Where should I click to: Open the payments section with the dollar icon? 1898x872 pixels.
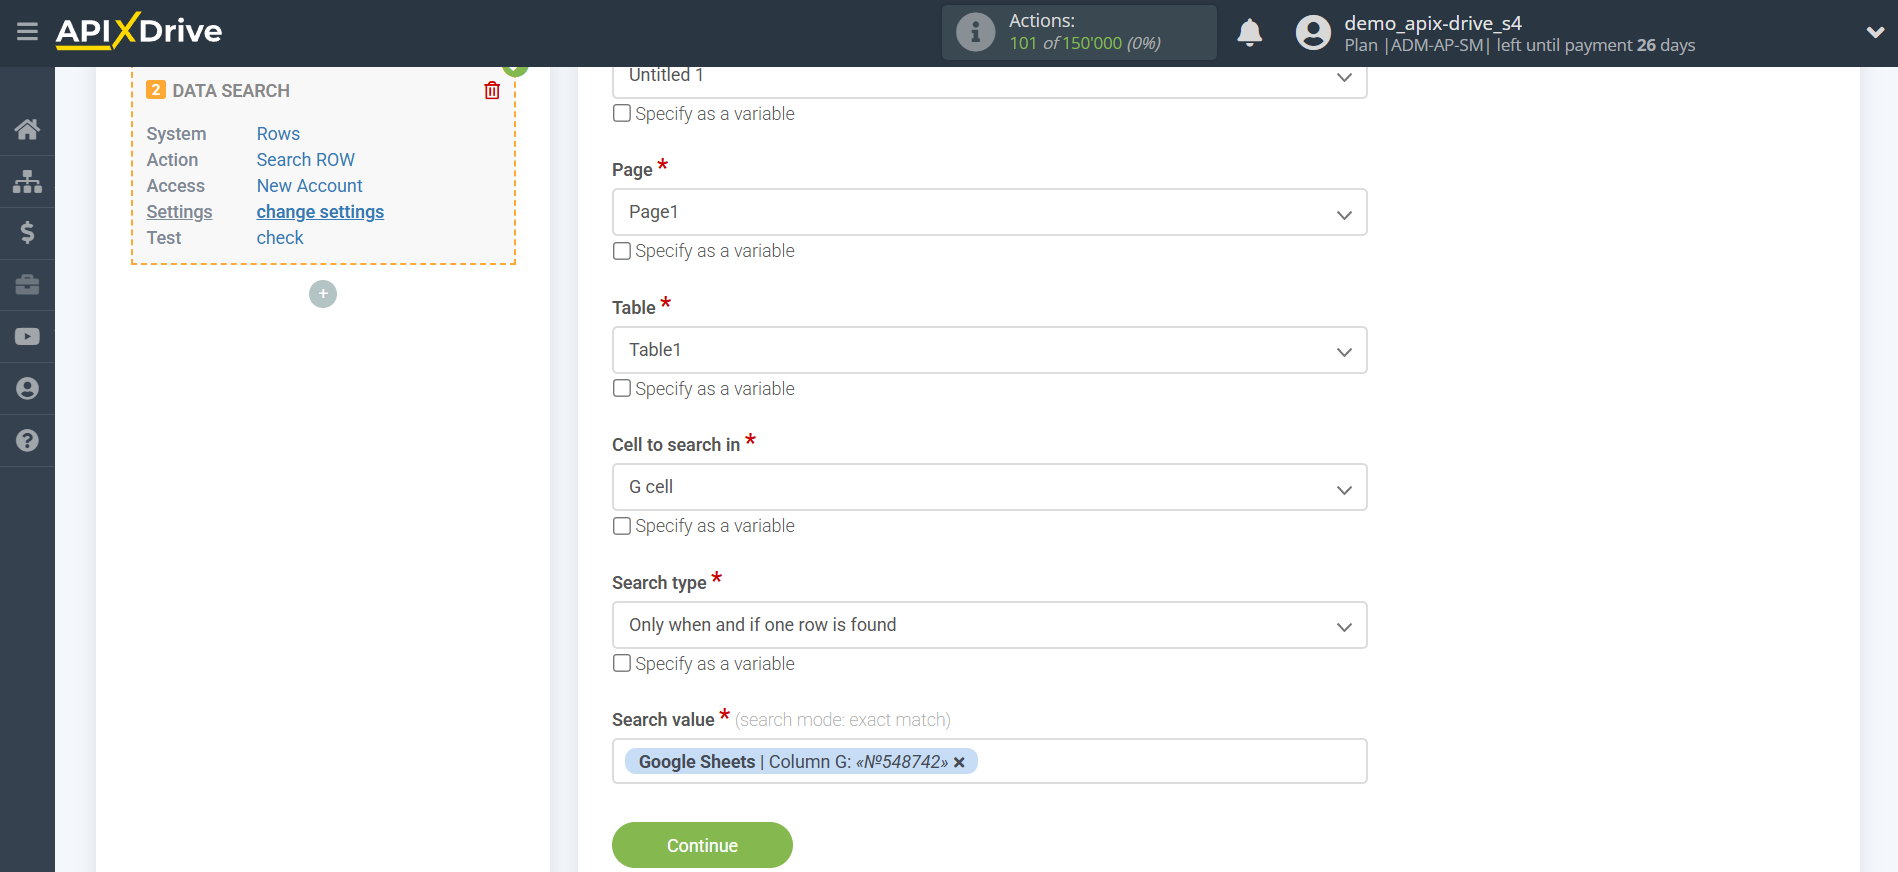pos(27,232)
